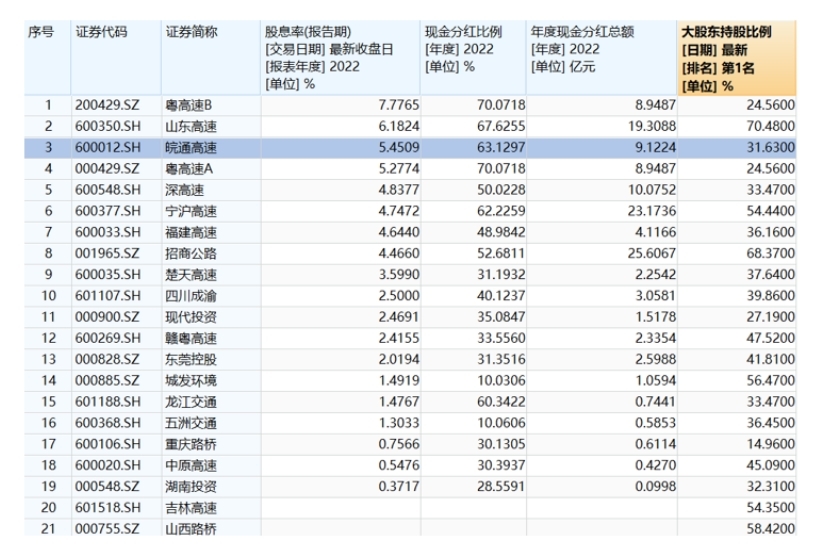The image size is (815, 559).
Task: Click stock code 600106.SH
Action: pyautogui.click(x=108, y=444)
